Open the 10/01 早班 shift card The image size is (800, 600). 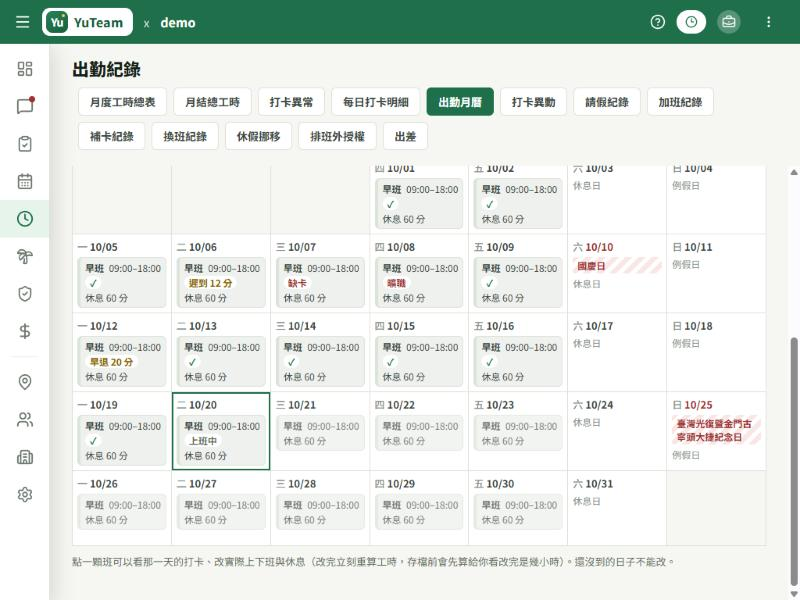[x=419, y=204]
